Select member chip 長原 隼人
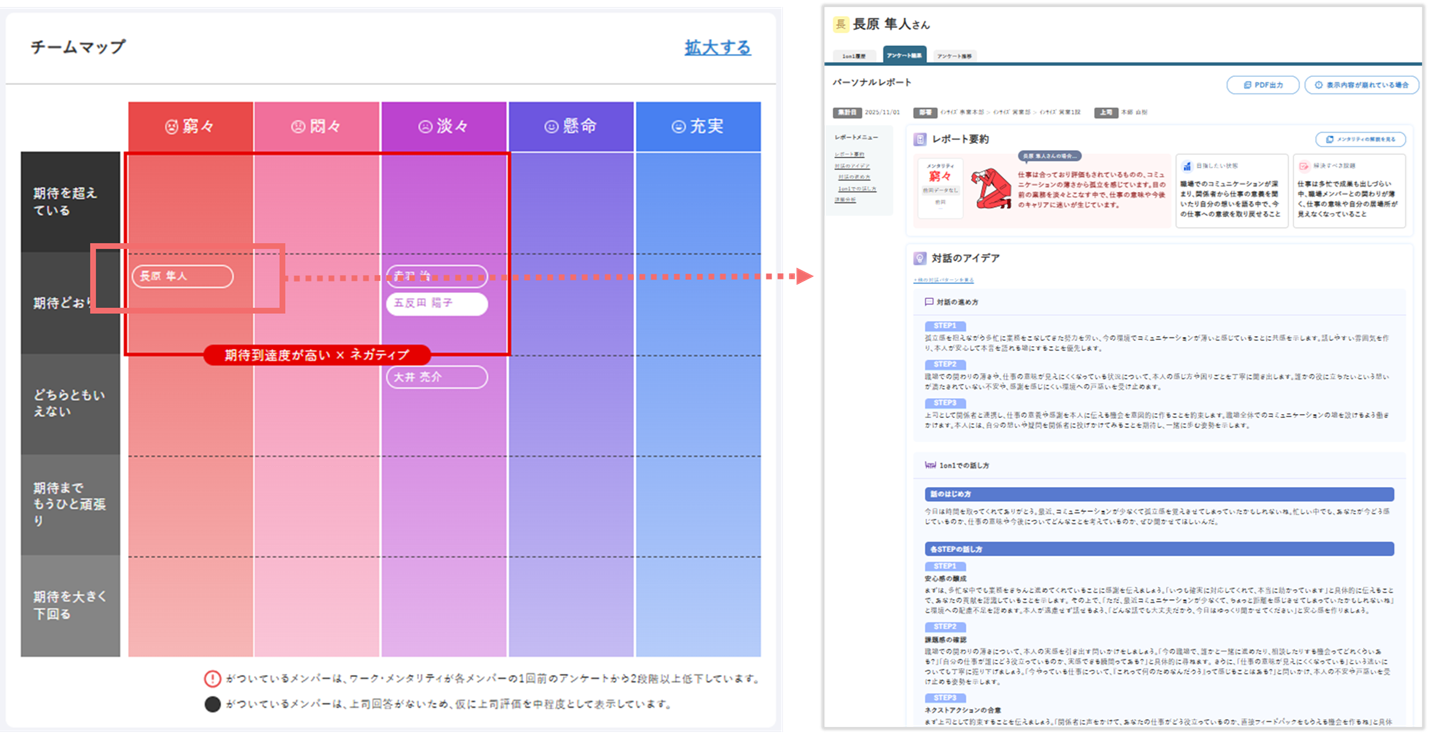Viewport: 1429px width, 734px height. pos(182,276)
